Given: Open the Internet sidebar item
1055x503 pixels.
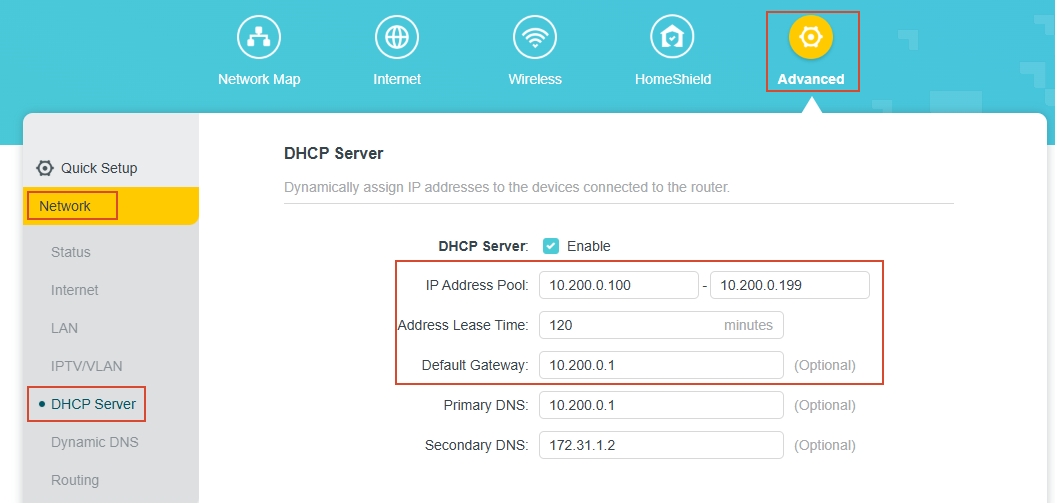Looking at the screenshot, I should (x=75, y=291).
